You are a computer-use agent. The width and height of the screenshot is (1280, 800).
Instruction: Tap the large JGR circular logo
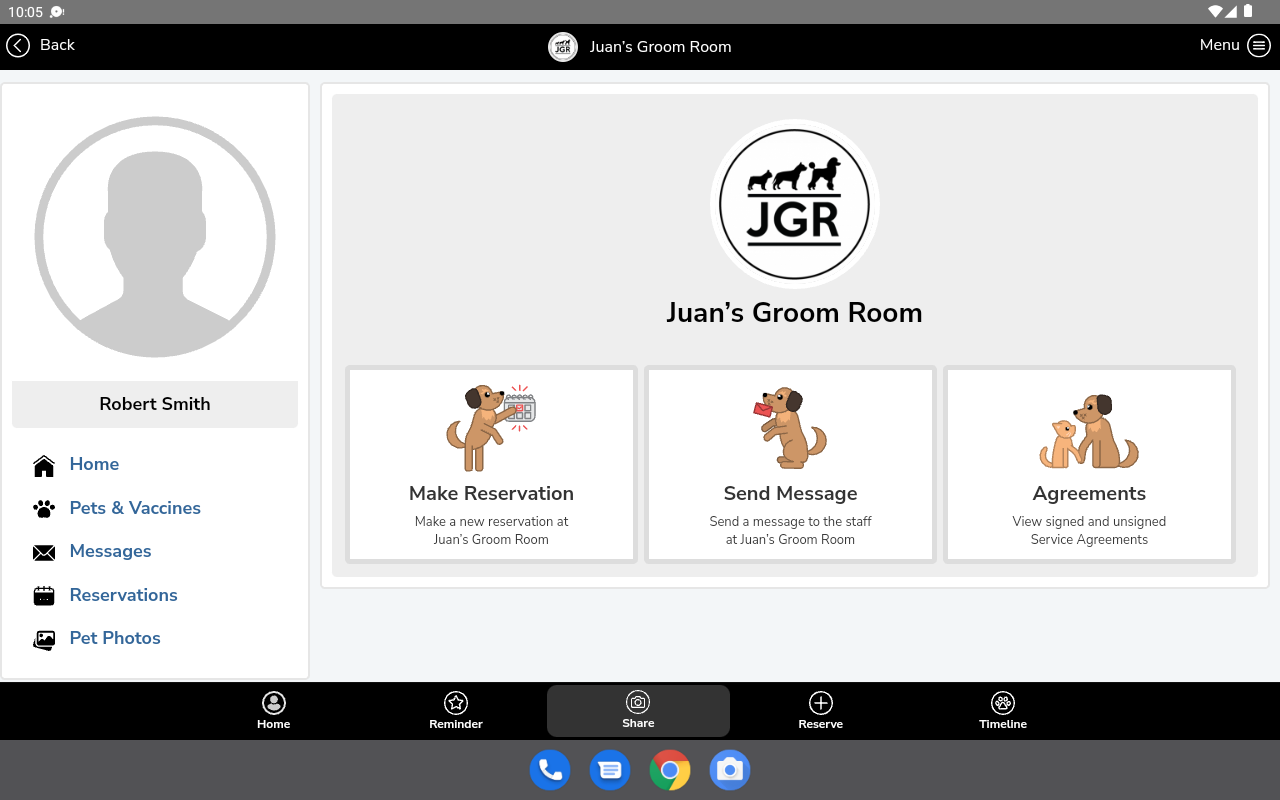tap(795, 204)
